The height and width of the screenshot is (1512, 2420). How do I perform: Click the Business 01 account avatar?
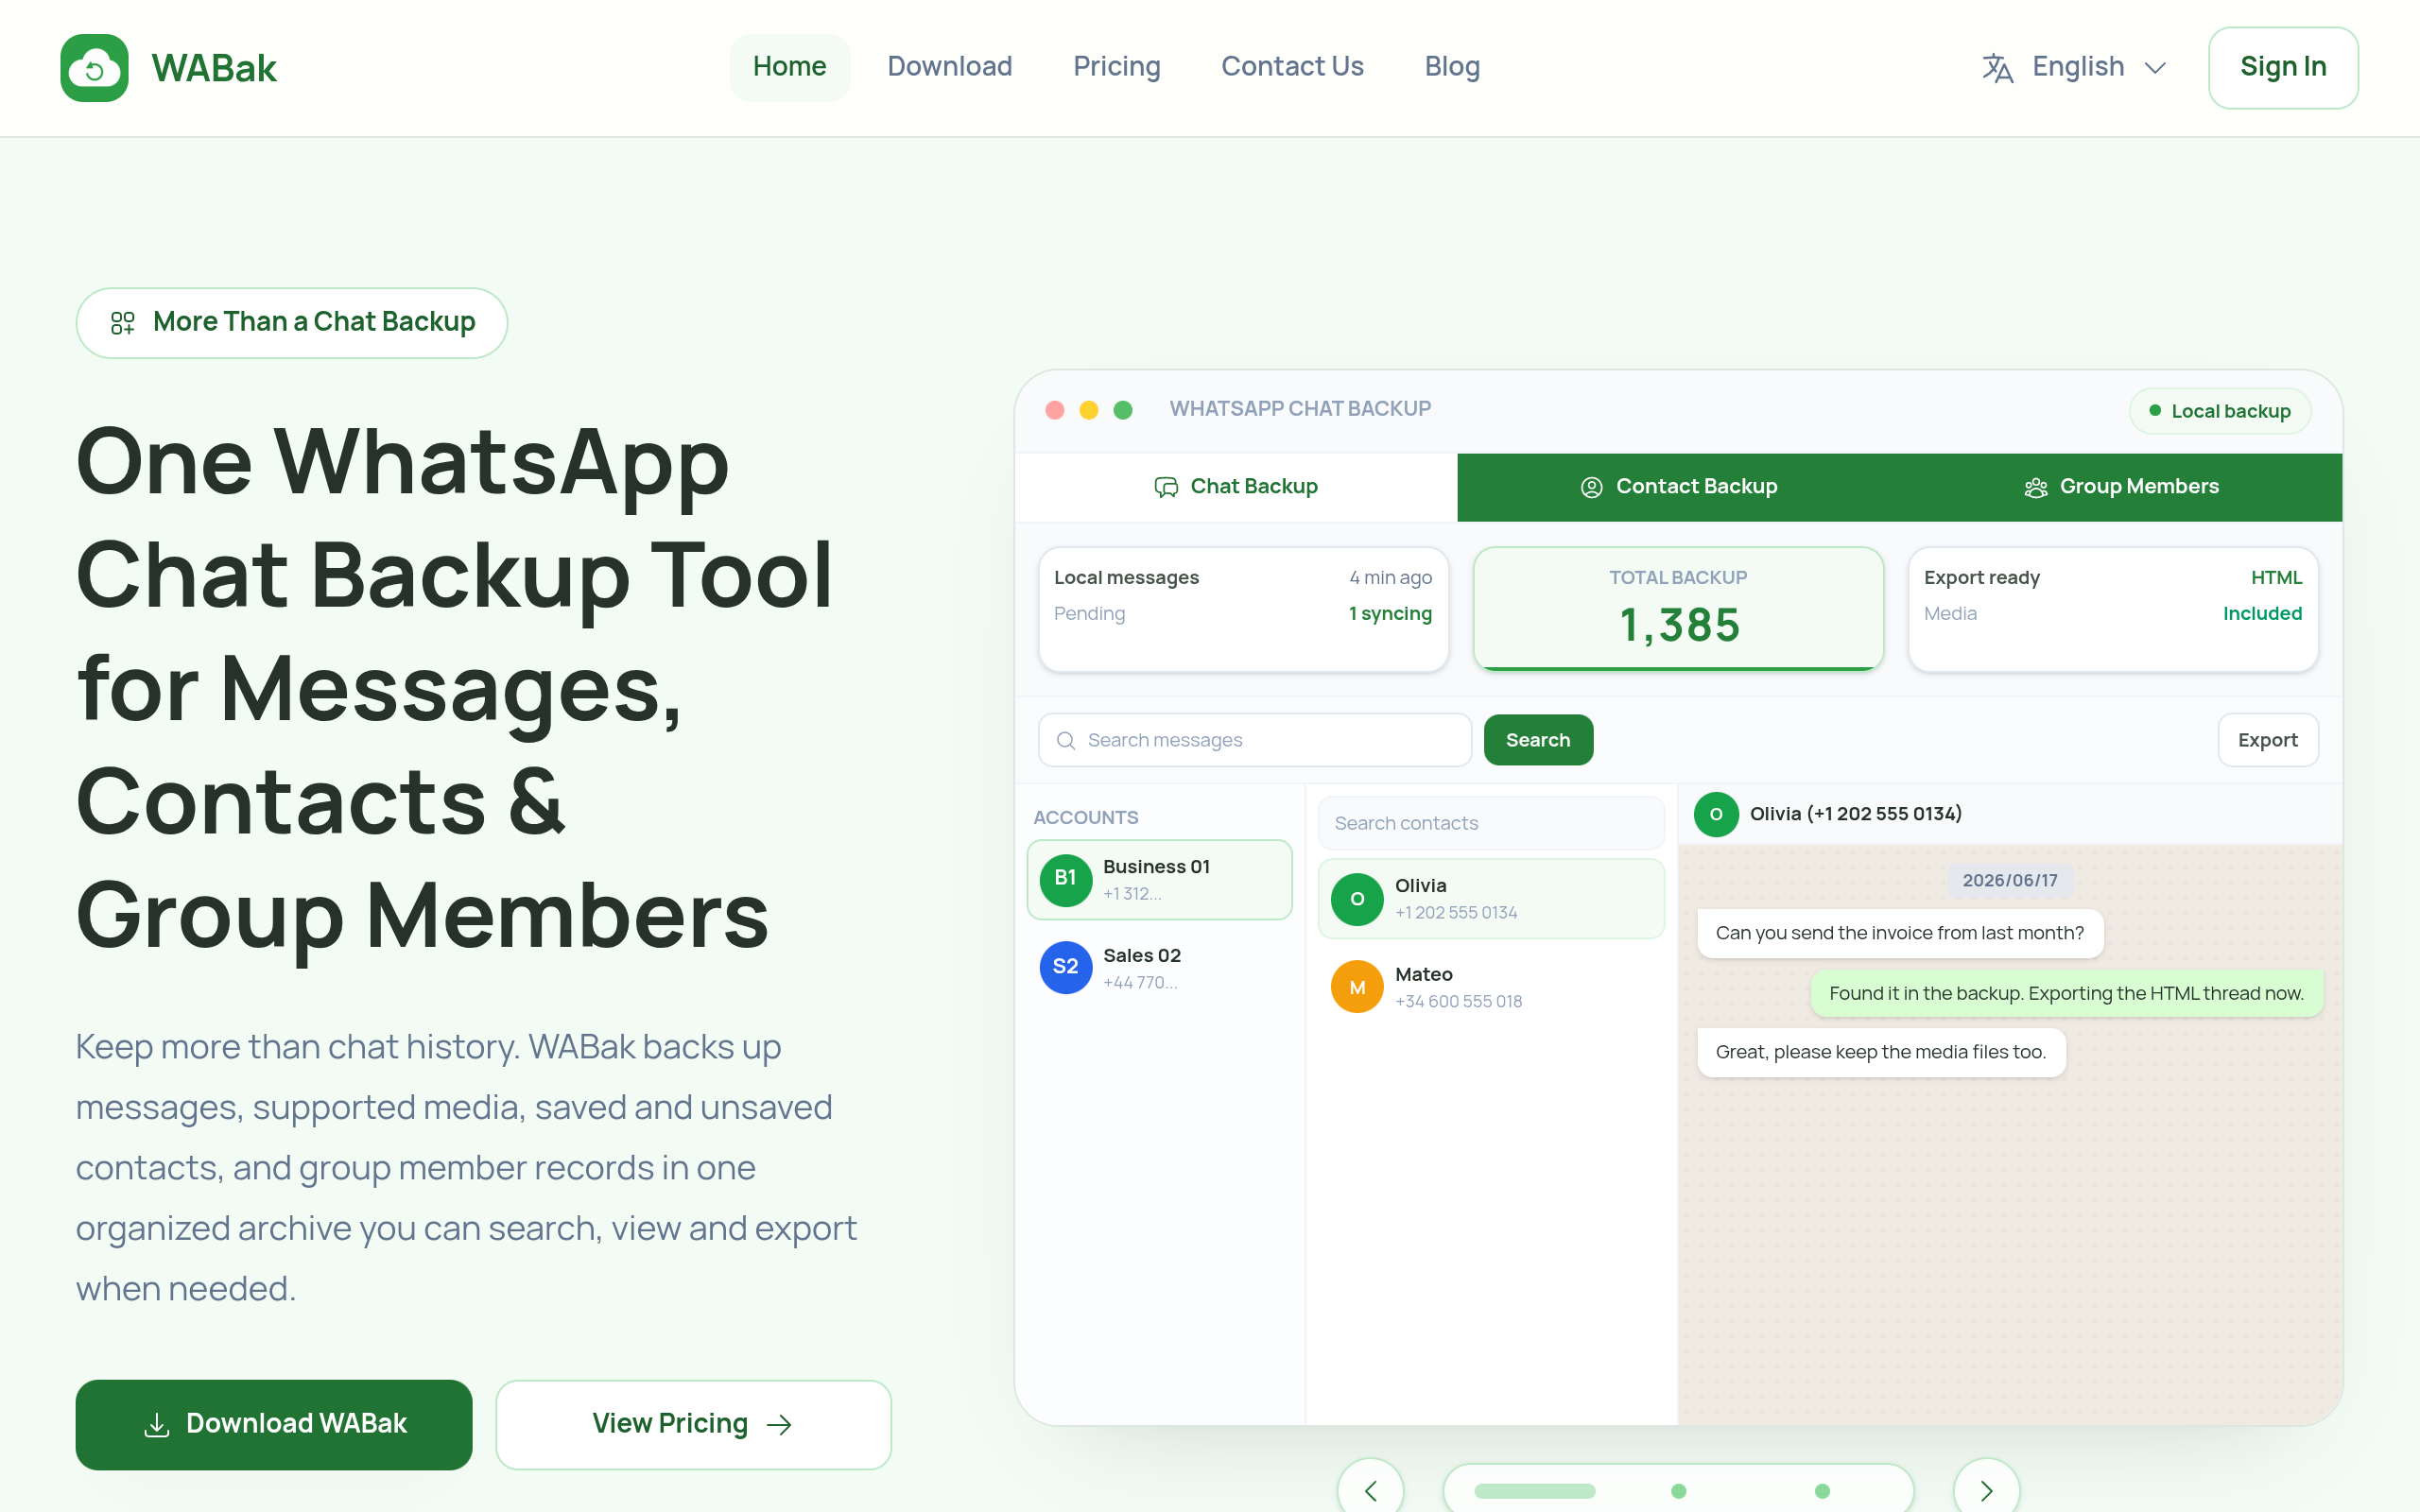click(x=1065, y=879)
